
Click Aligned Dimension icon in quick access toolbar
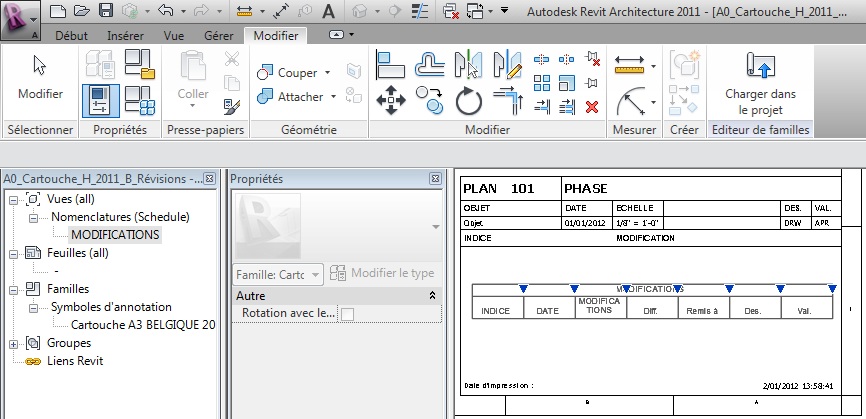point(281,10)
